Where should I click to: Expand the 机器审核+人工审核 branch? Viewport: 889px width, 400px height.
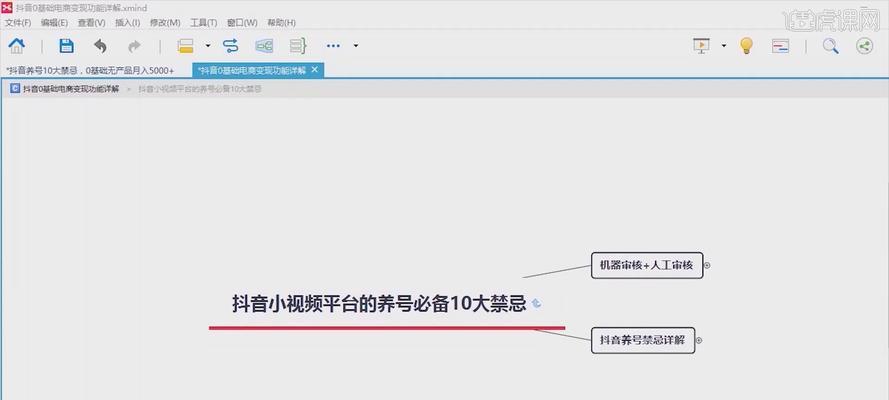[x=707, y=265]
